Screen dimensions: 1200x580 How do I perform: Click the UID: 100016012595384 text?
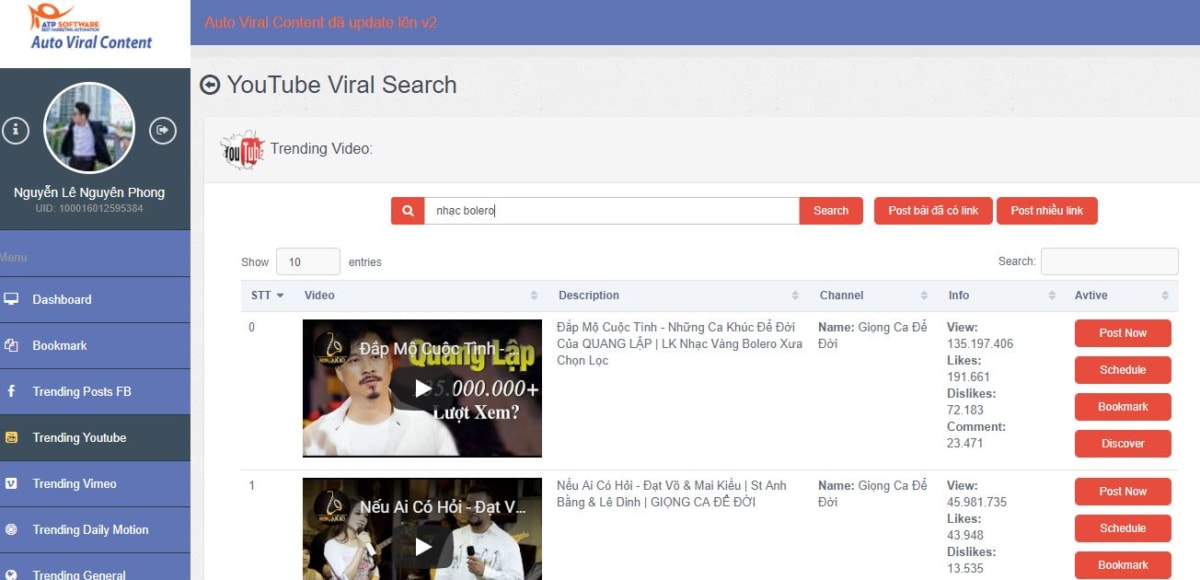[89, 209]
